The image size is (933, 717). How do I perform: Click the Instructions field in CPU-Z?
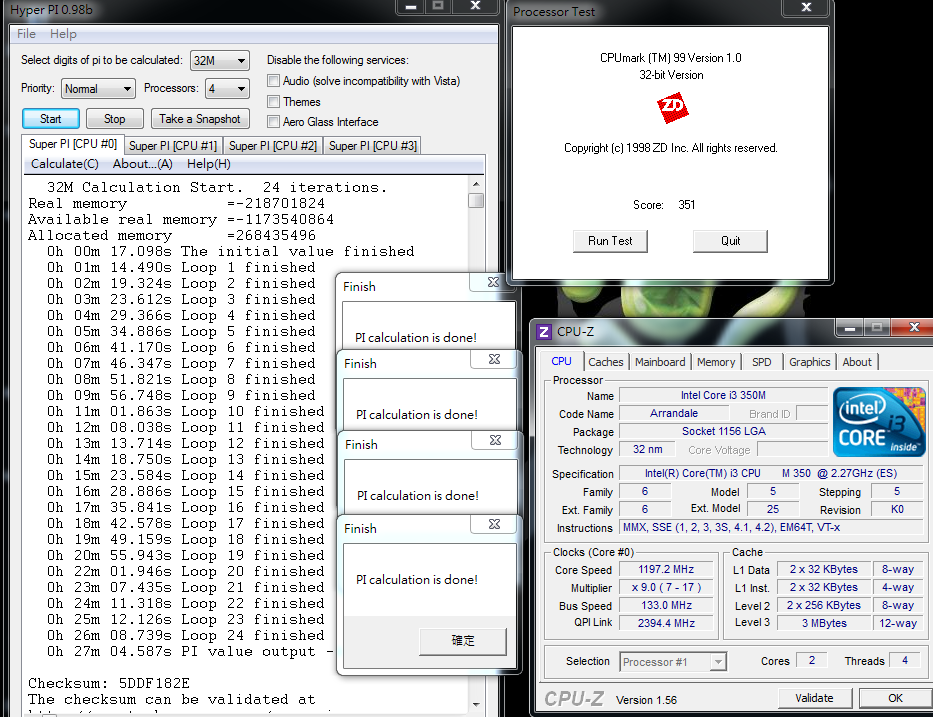pos(771,527)
